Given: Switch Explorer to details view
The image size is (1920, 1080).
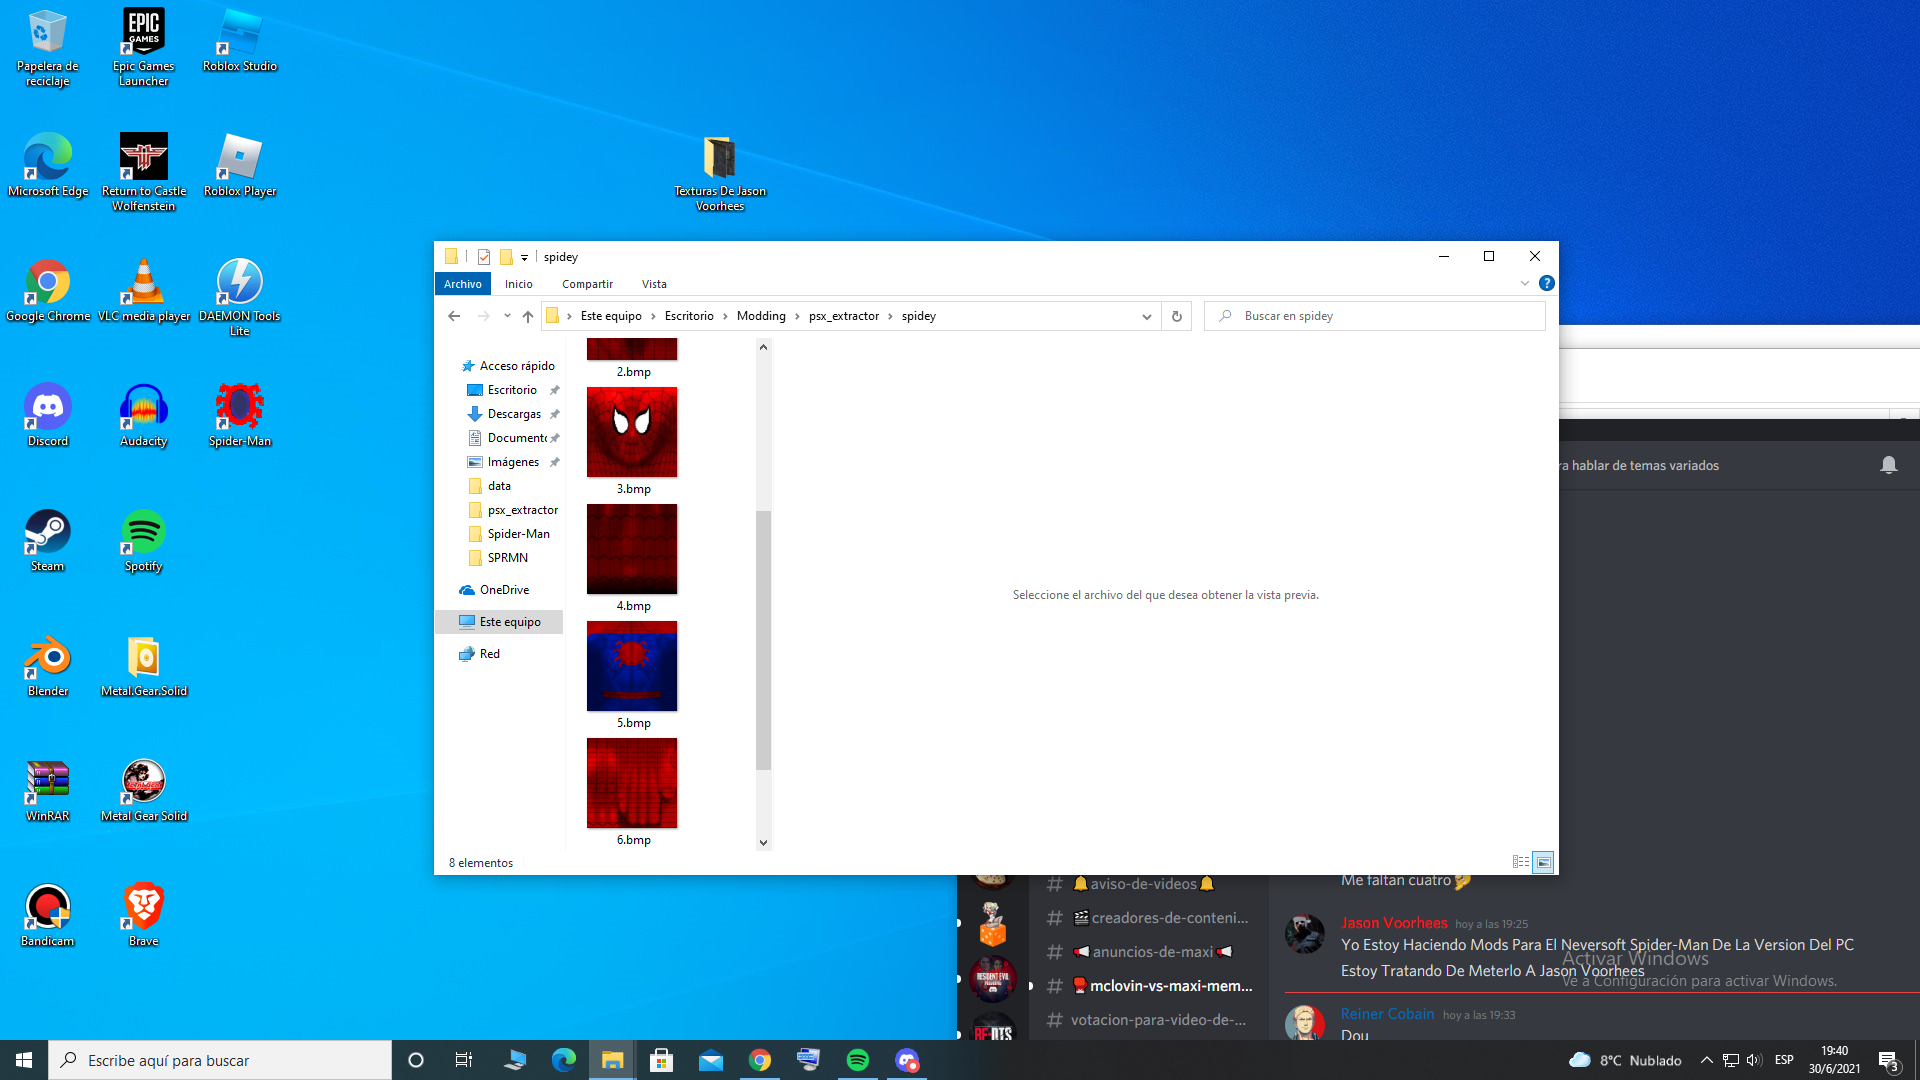Looking at the screenshot, I should click(1520, 862).
